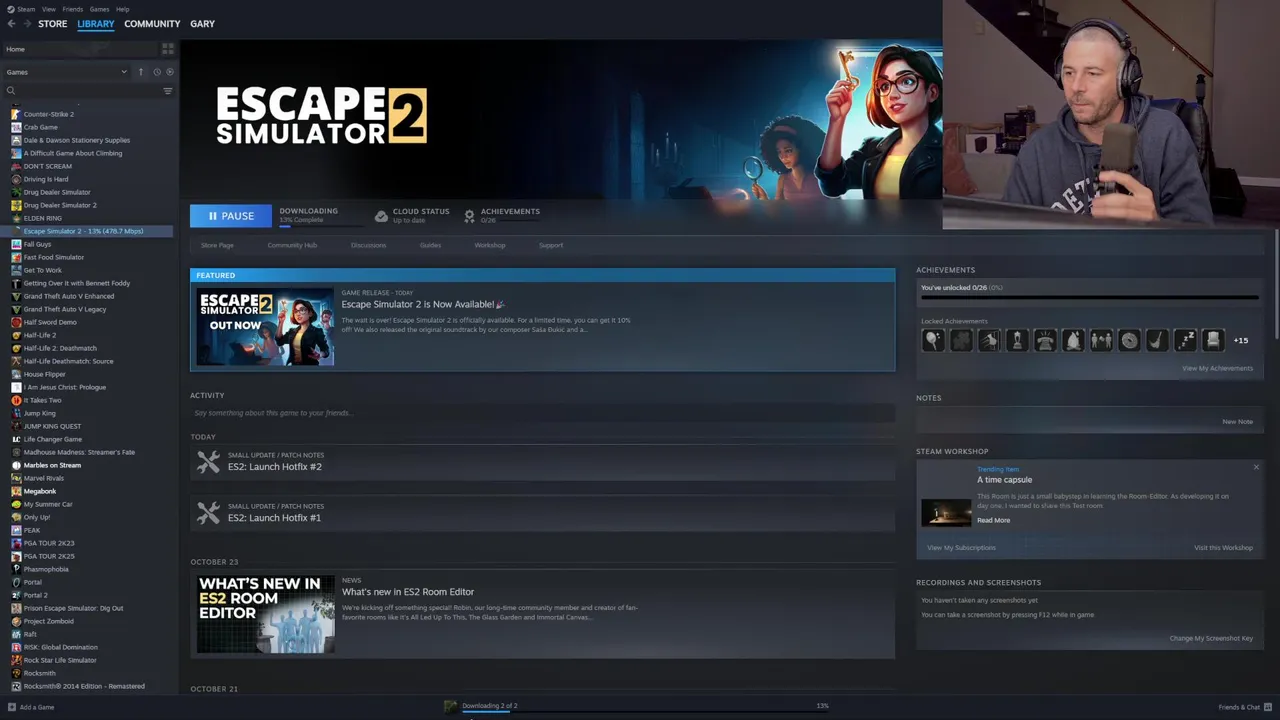The image size is (1280, 720).
Task: Click the recent activity clock icon
Action: click(x=157, y=72)
